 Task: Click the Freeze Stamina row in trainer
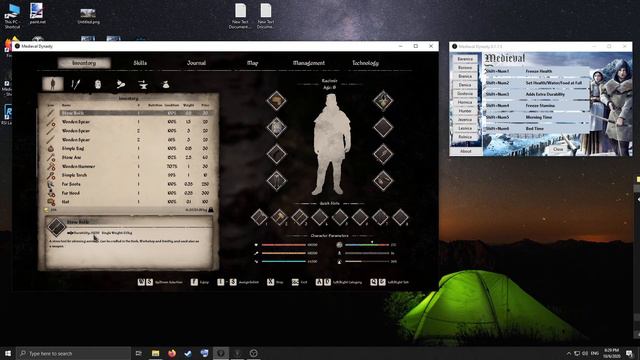(x=536, y=105)
